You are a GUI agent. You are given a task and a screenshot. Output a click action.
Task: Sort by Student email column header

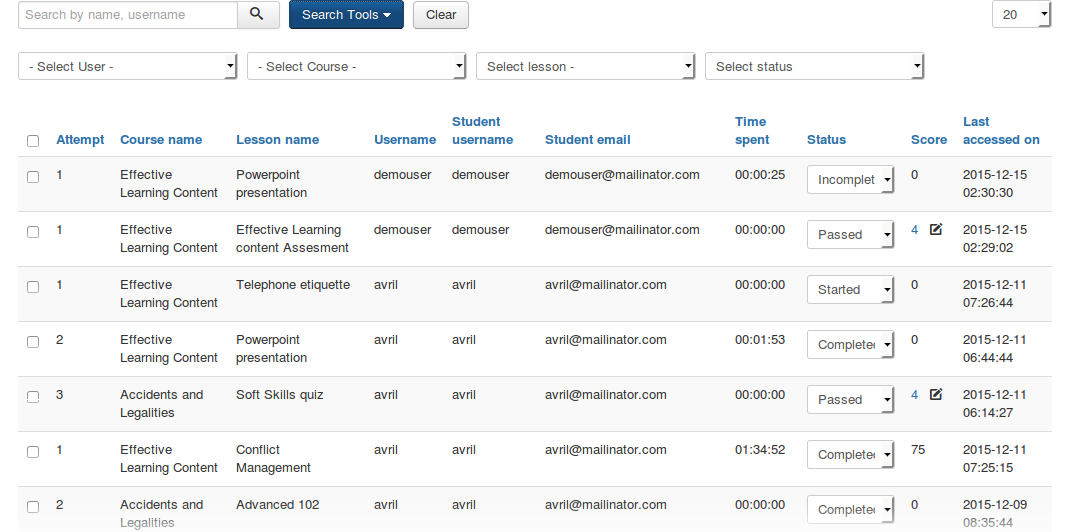coord(587,140)
